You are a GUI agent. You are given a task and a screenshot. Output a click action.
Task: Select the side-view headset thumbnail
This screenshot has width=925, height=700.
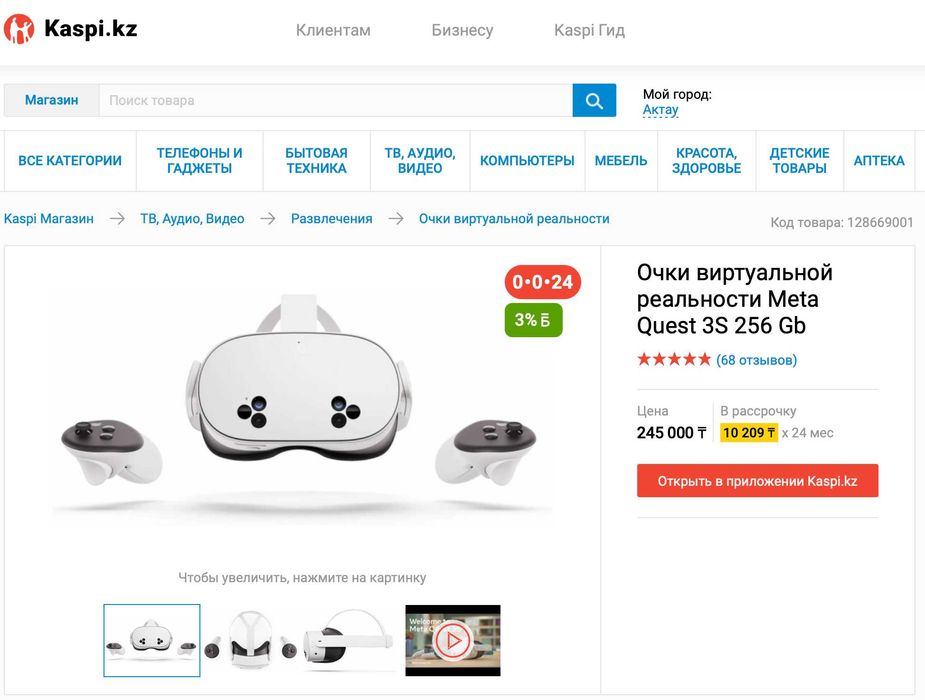pyautogui.click(x=348, y=640)
